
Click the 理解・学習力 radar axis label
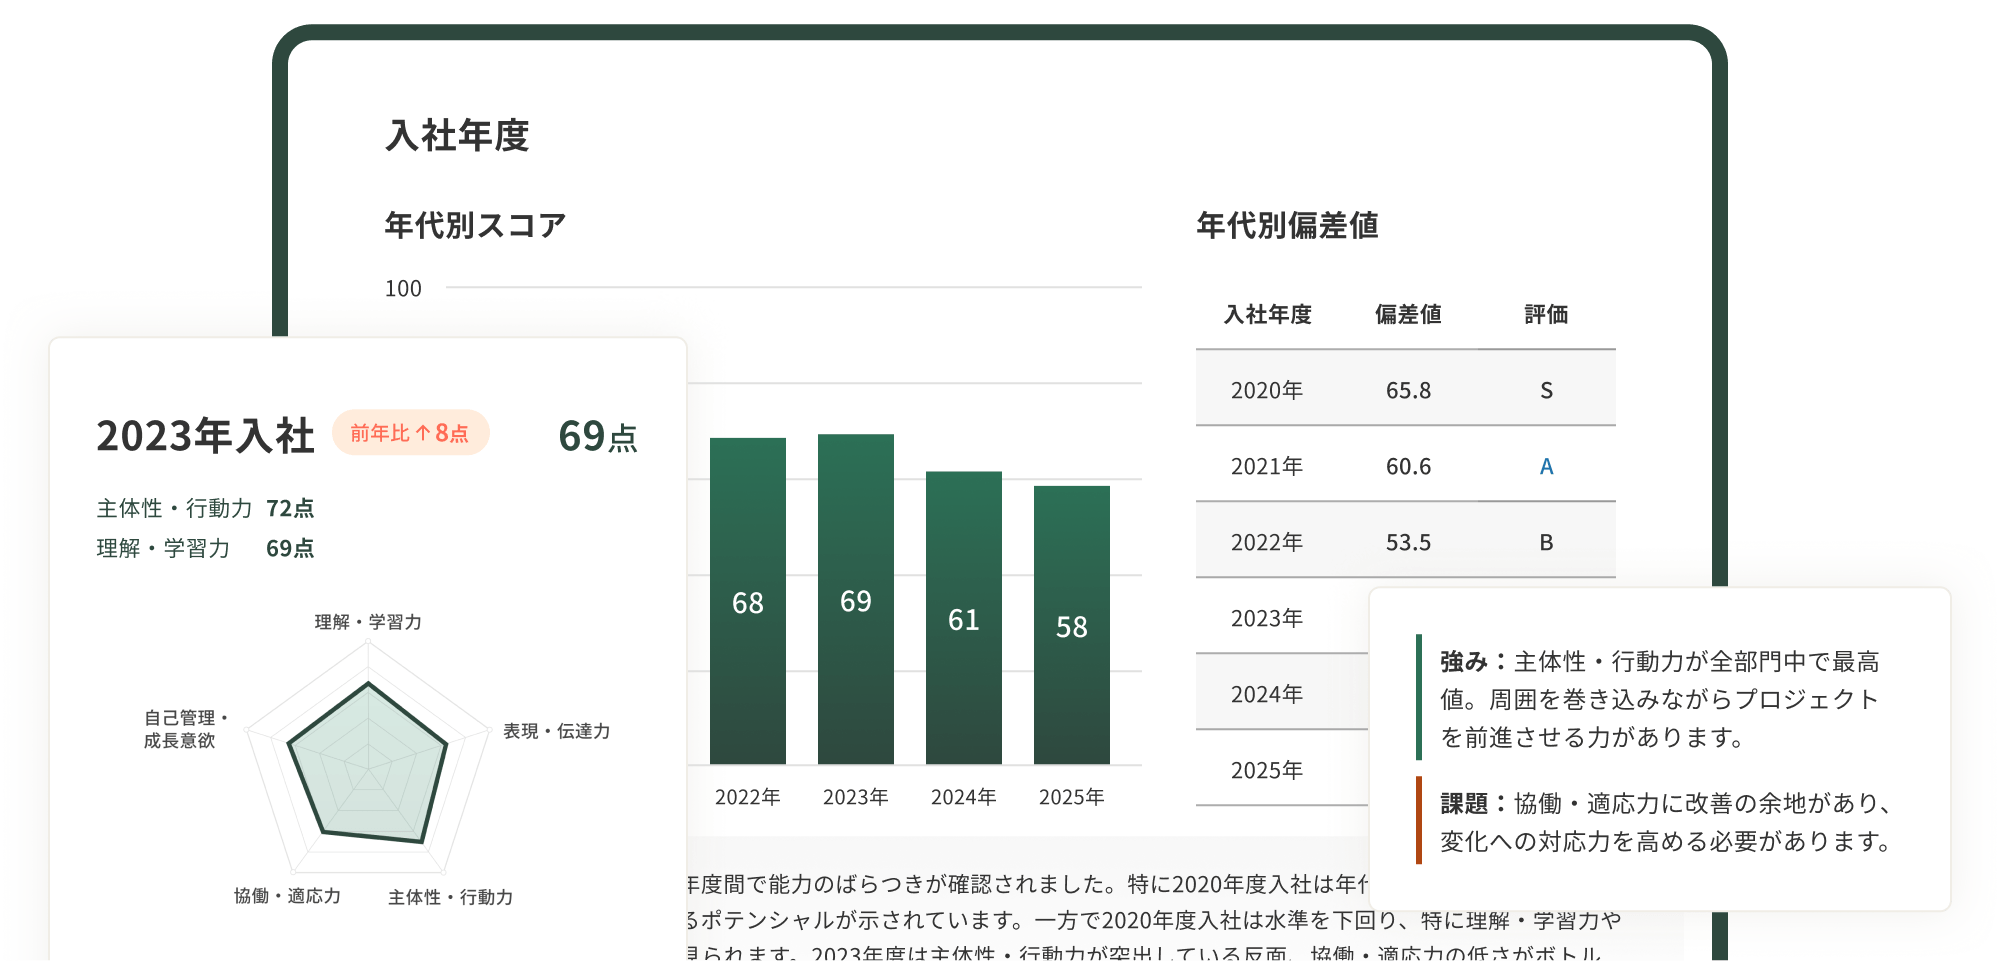coord(368,622)
